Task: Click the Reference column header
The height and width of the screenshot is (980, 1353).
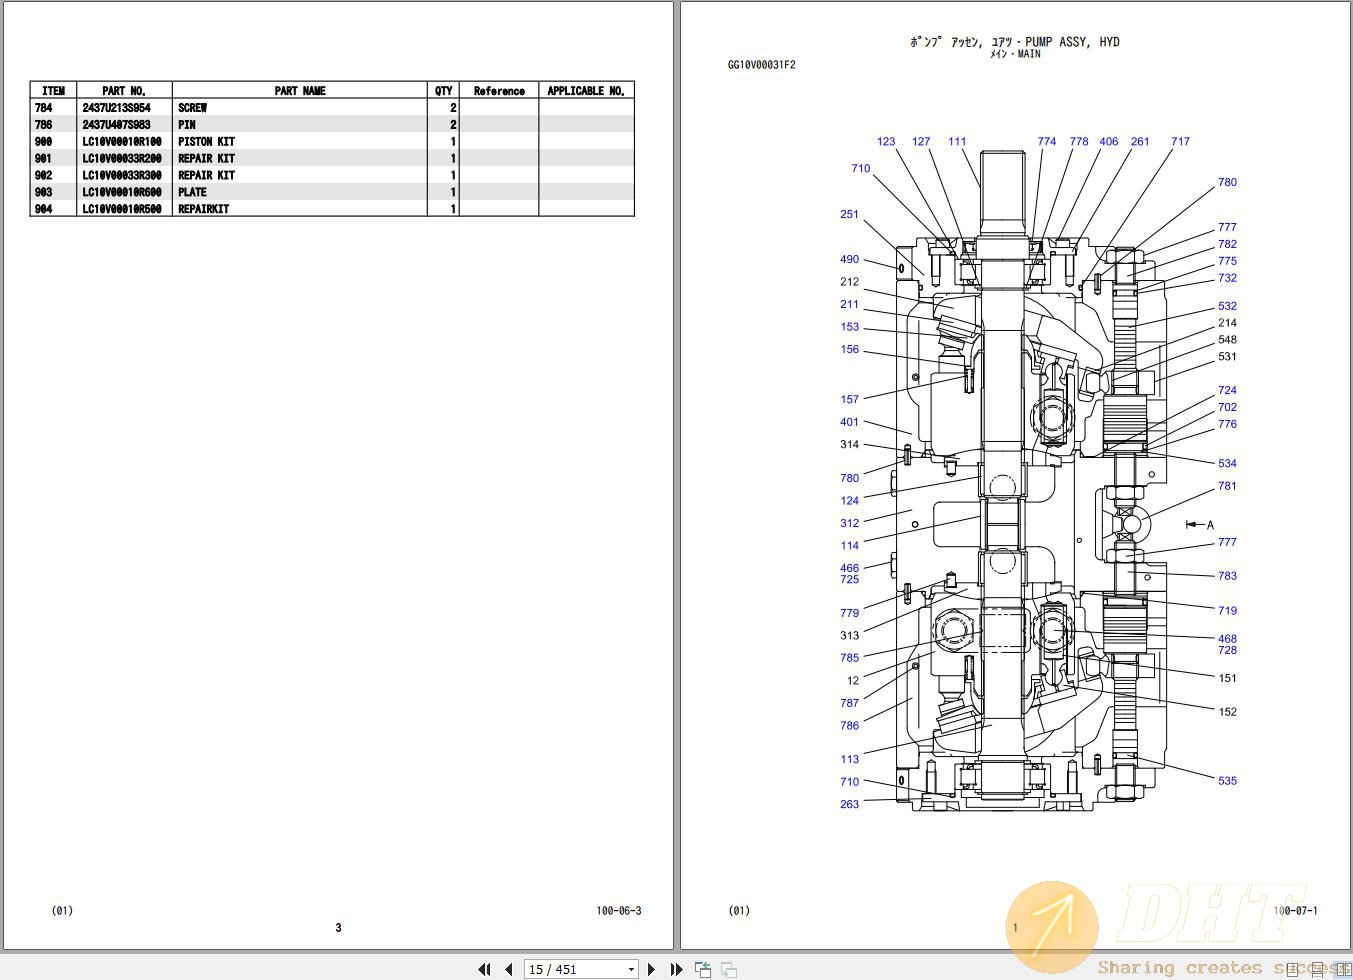Action: coord(499,91)
